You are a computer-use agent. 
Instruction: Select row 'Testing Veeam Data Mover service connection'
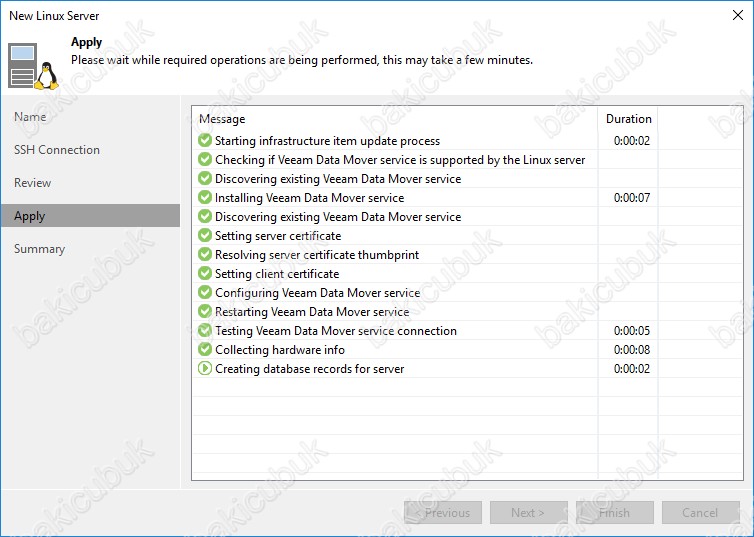tap(467, 330)
